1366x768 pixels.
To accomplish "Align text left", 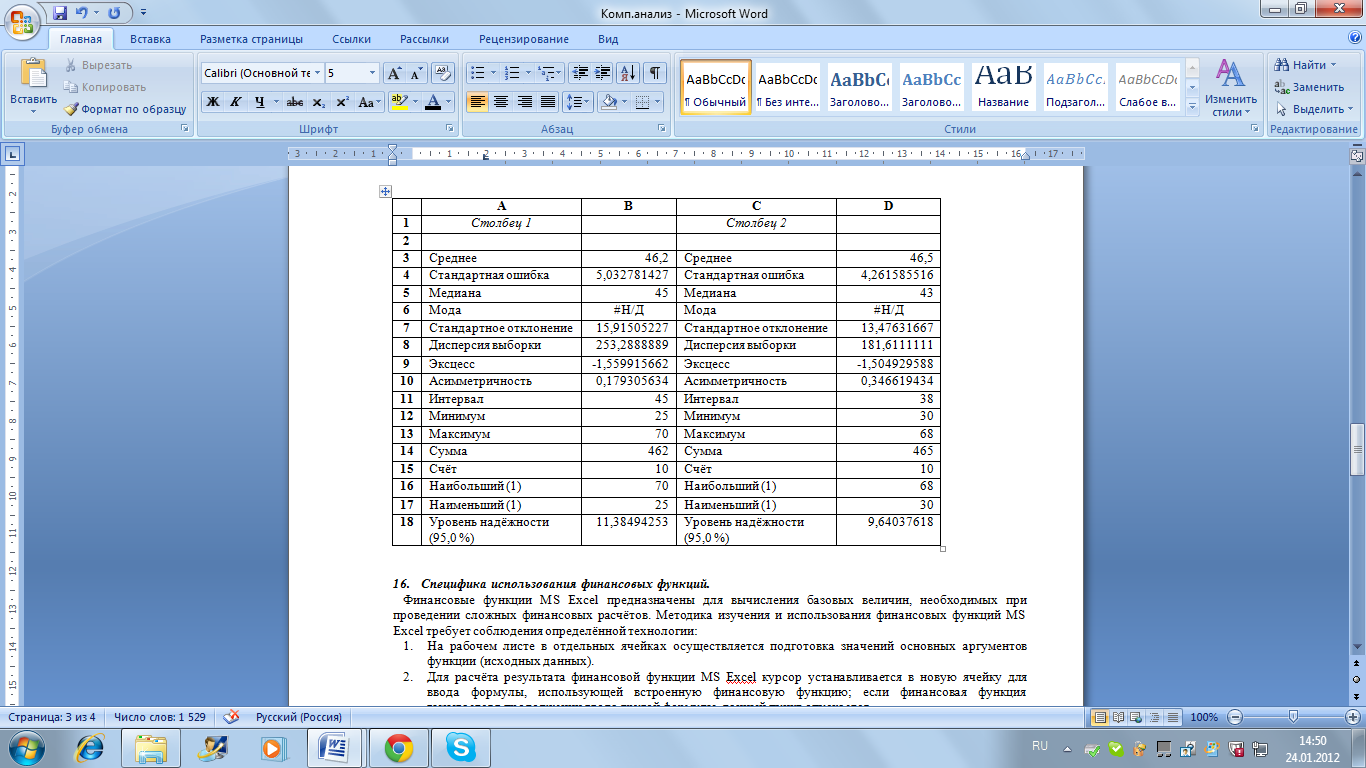I will click(x=478, y=102).
